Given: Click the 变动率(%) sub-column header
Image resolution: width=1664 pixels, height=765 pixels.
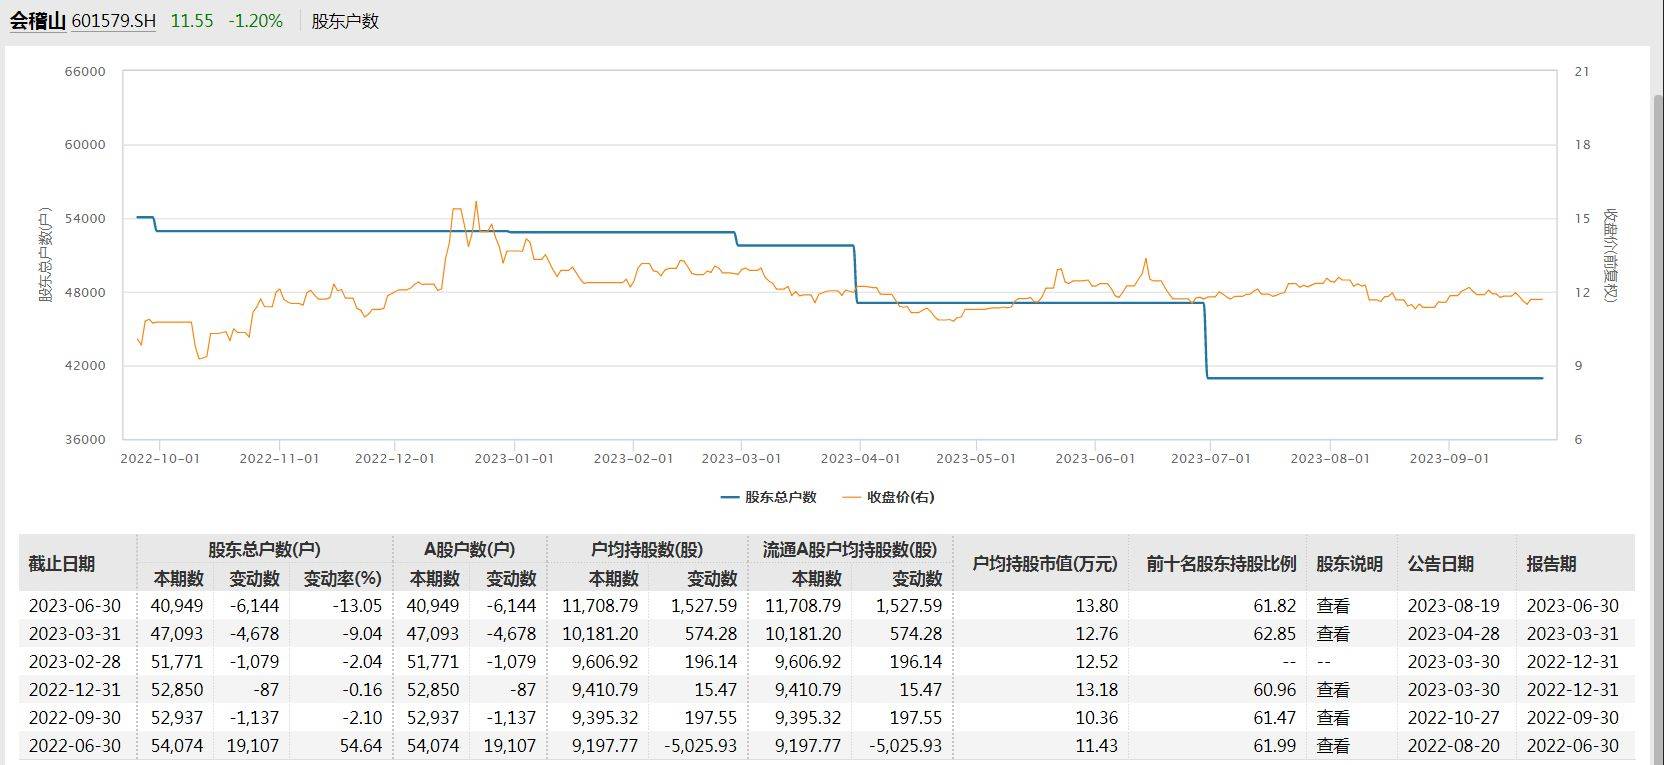Looking at the screenshot, I should (342, 579).
